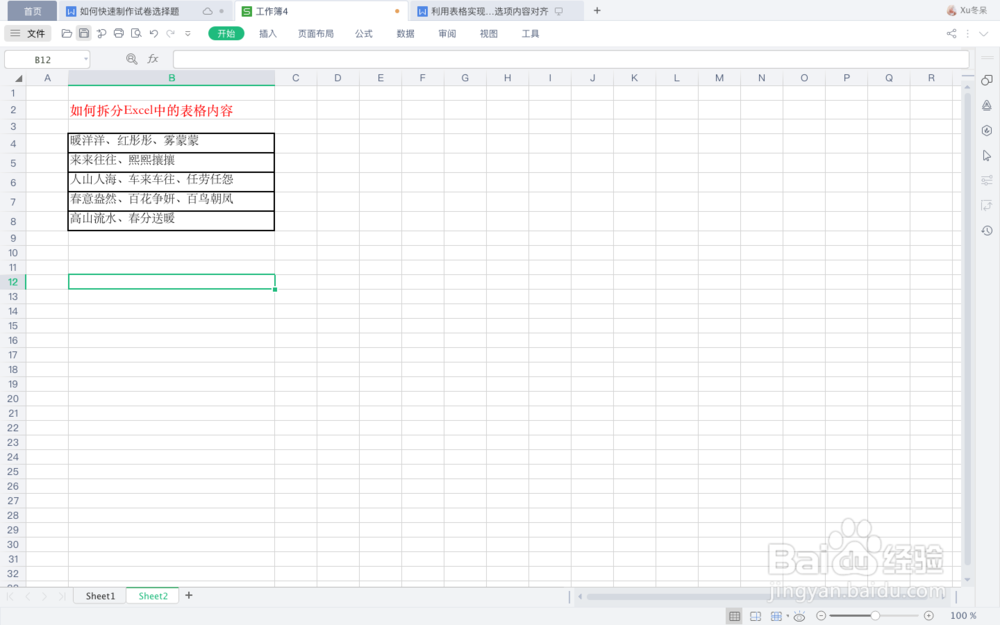The width and height of the screenshot is (1000, 625).
Task: Click the Print Preview icon
Action: pos(136,33)
